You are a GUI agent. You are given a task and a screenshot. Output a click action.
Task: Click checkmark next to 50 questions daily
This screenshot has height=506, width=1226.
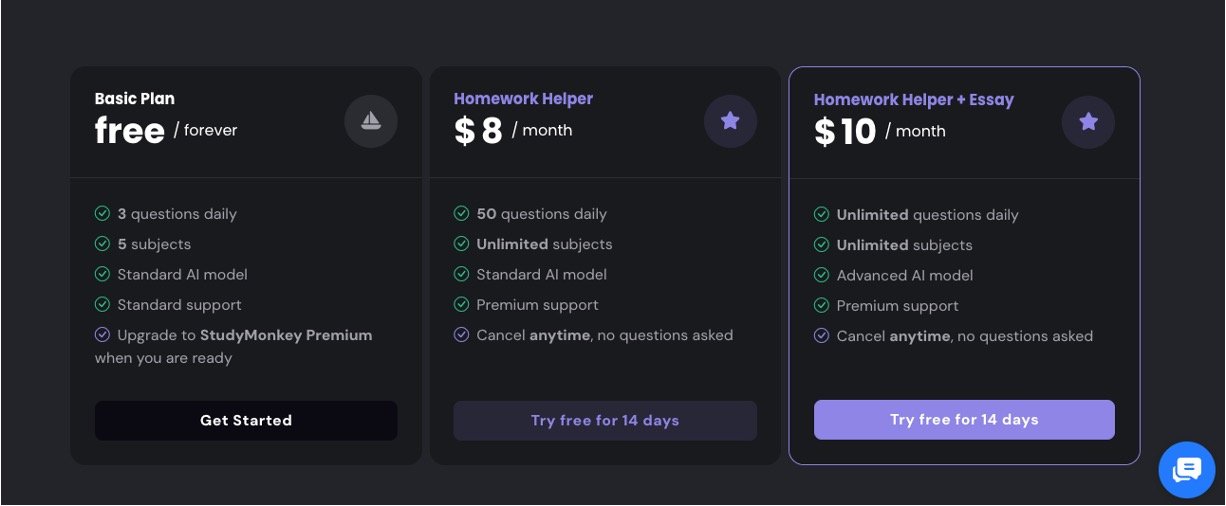461,214
